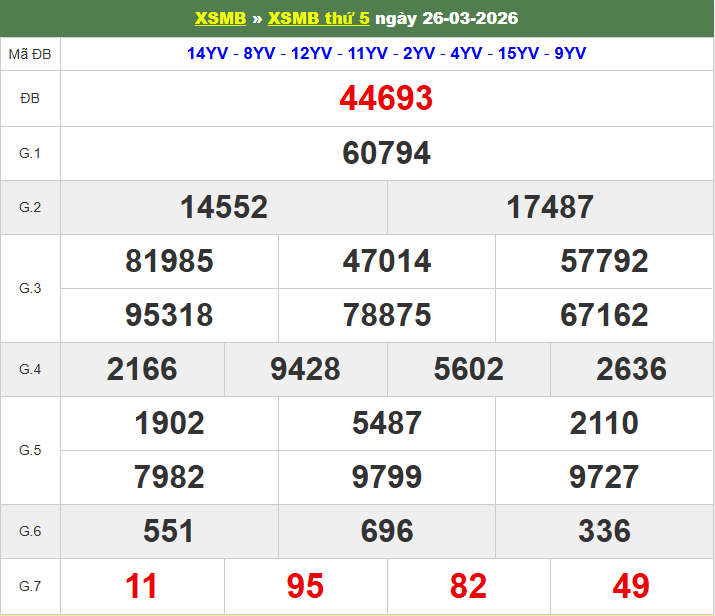Click second prize number 14552
Screen dimensions: 715x616
coord(224,207)
